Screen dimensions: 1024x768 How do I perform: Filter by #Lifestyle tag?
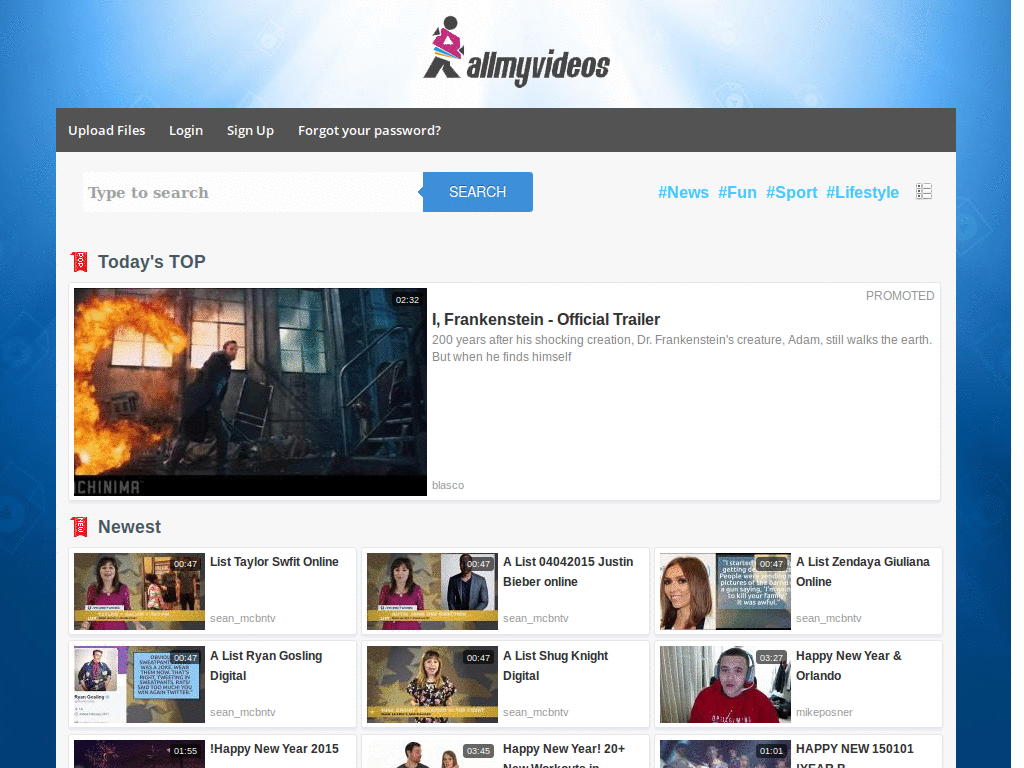coord(862,193)
